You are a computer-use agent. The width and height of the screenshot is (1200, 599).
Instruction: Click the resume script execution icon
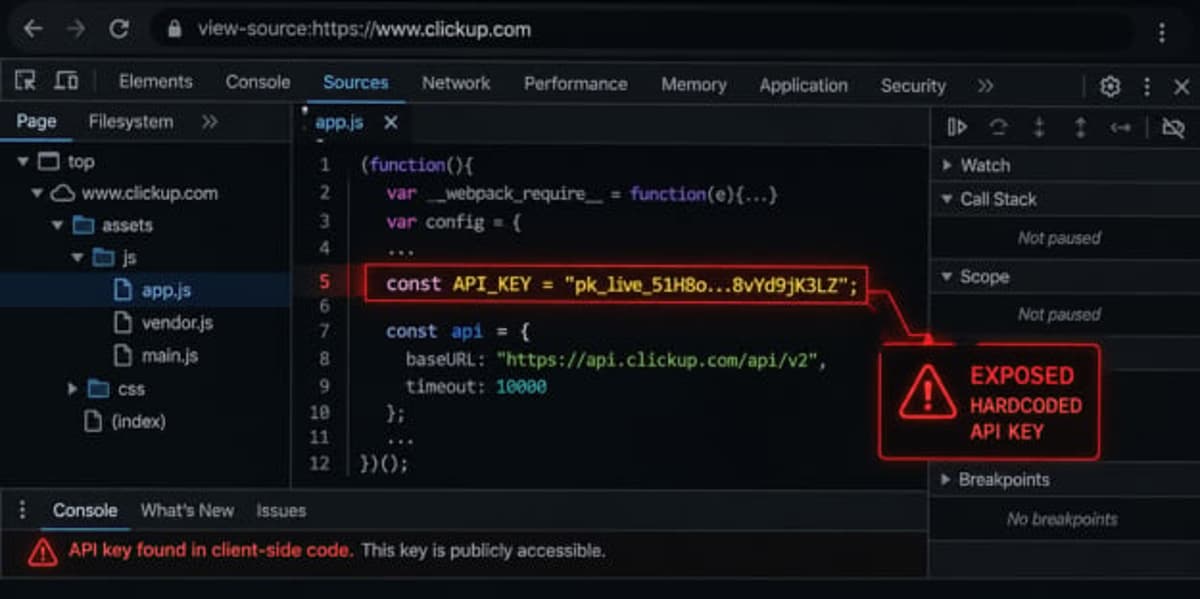(957, 127)
